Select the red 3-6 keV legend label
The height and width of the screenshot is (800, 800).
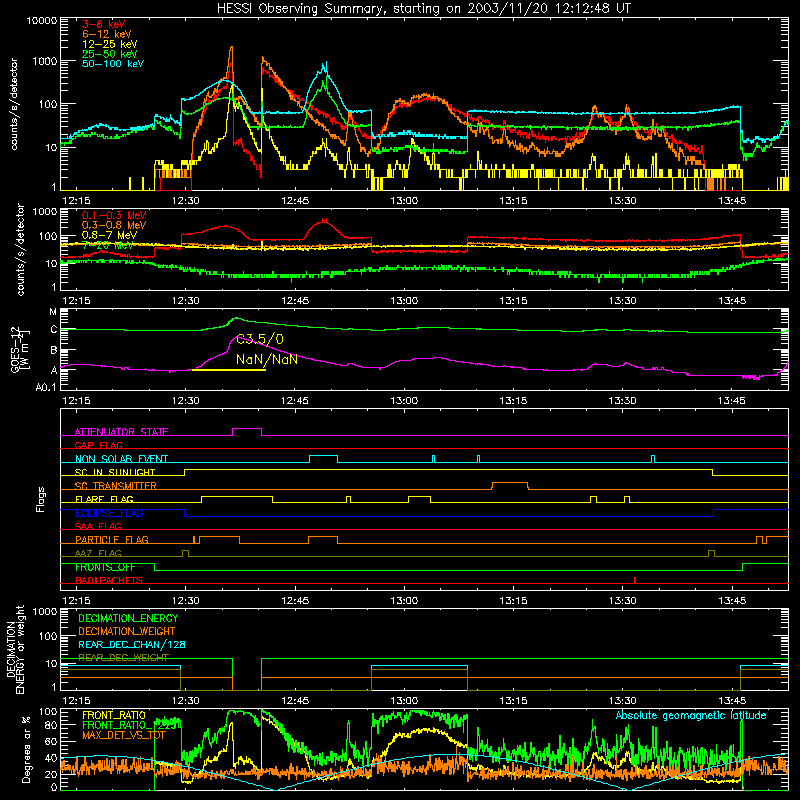pos(103,24)
